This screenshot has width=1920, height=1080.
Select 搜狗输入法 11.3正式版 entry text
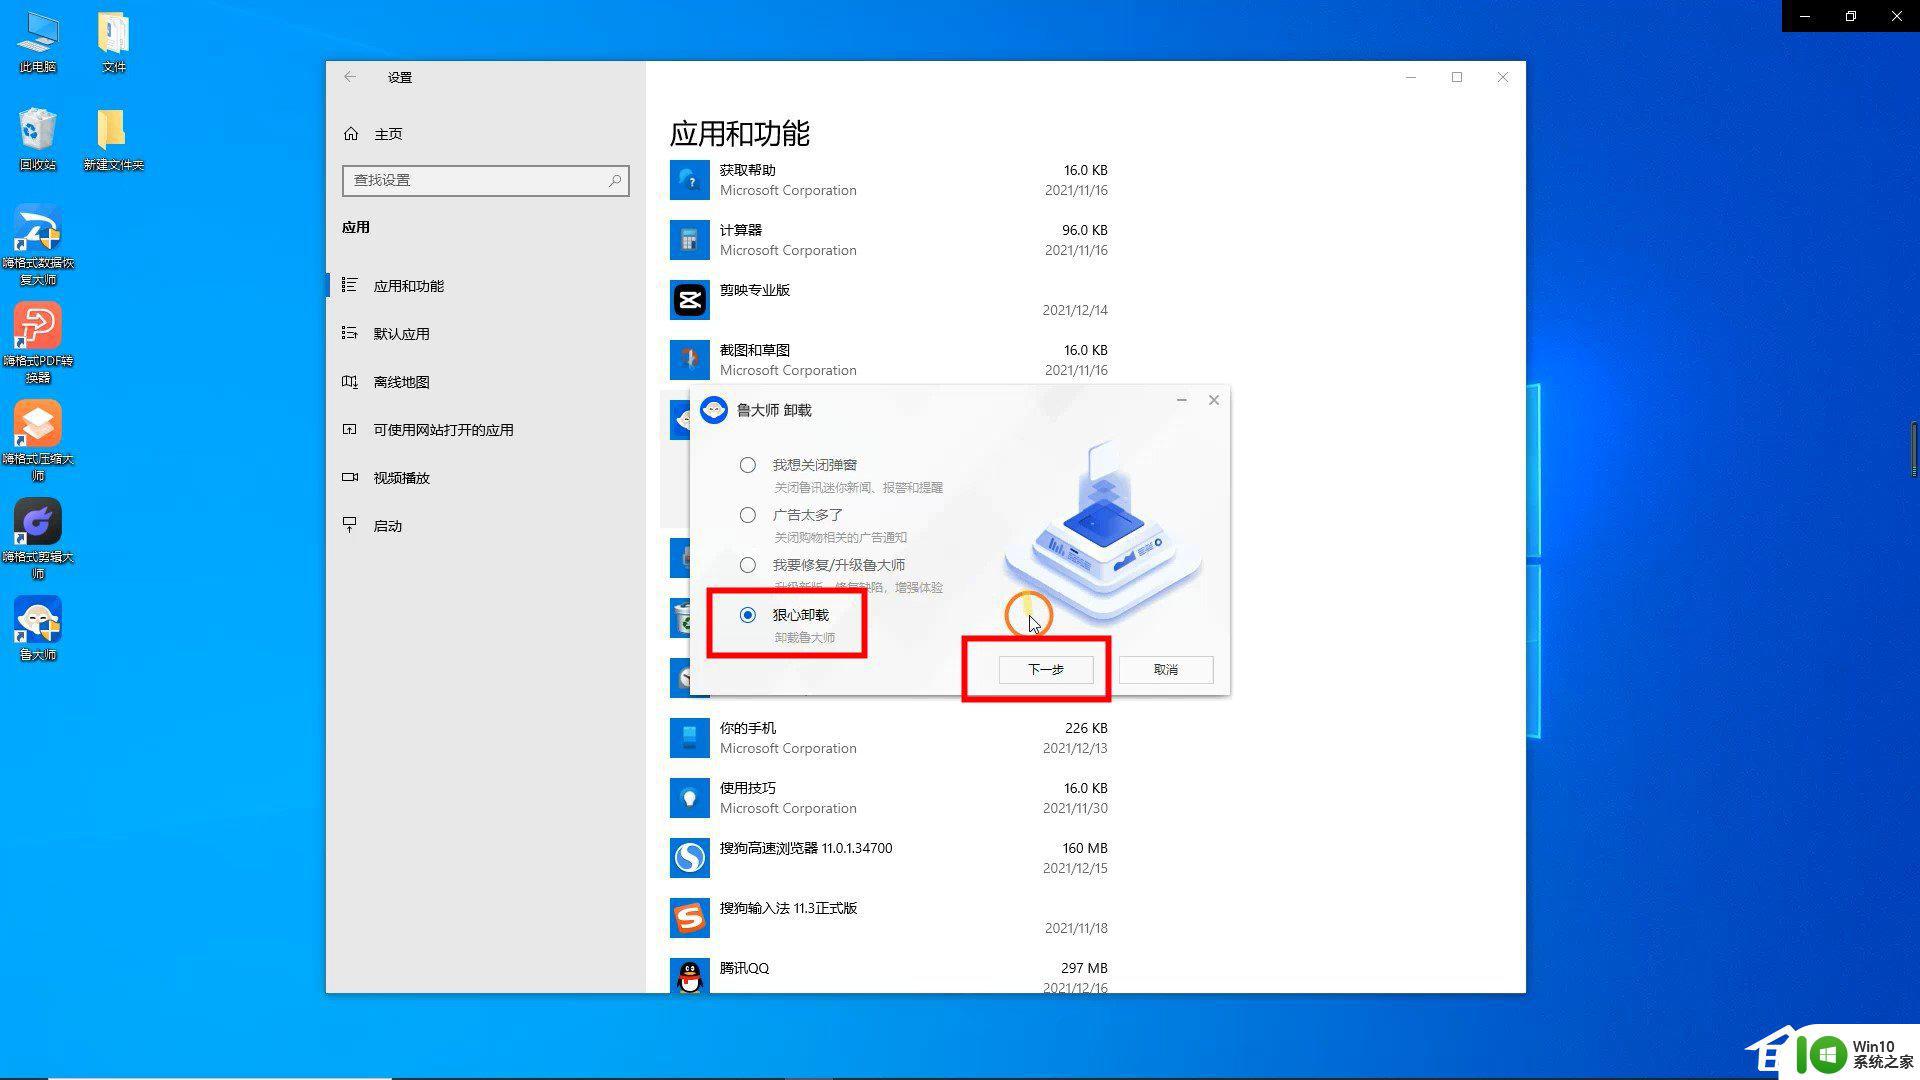coord(789,908)
